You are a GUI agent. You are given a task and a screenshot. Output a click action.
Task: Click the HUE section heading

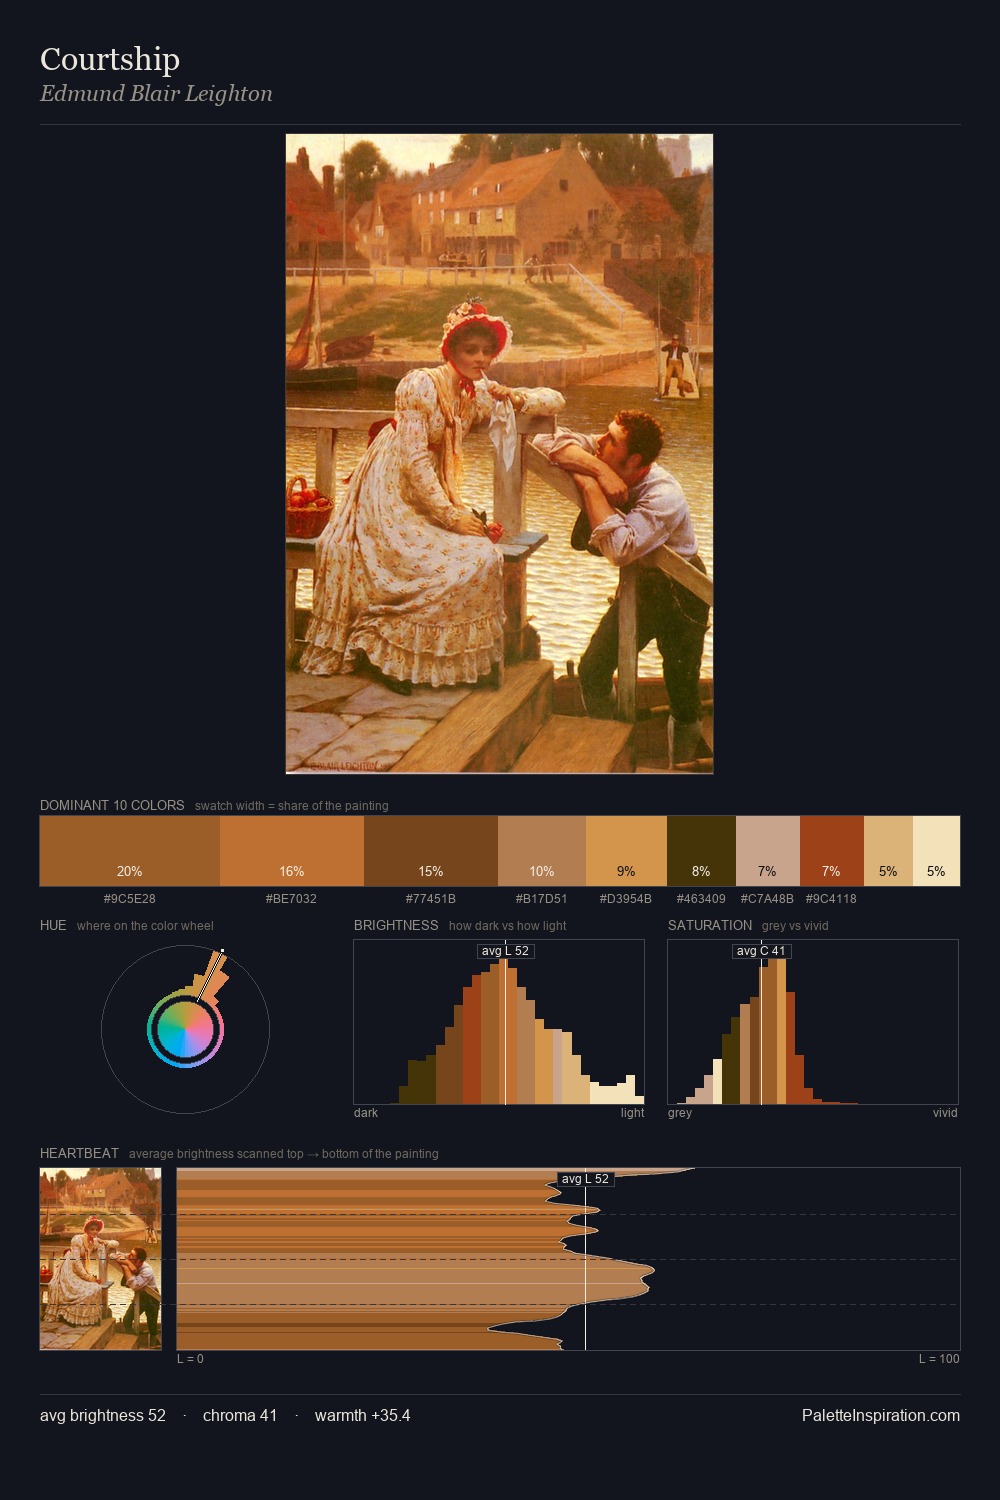pos(53,925)
